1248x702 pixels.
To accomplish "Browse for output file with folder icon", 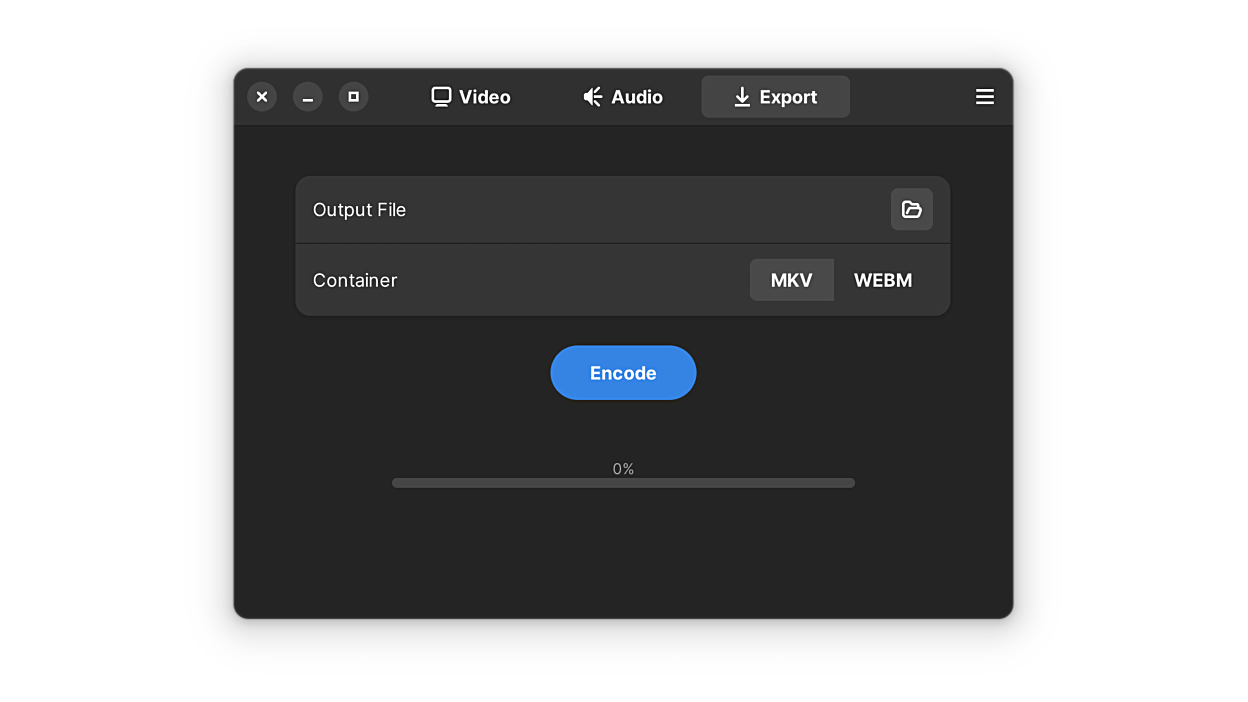I will (911, 209).
